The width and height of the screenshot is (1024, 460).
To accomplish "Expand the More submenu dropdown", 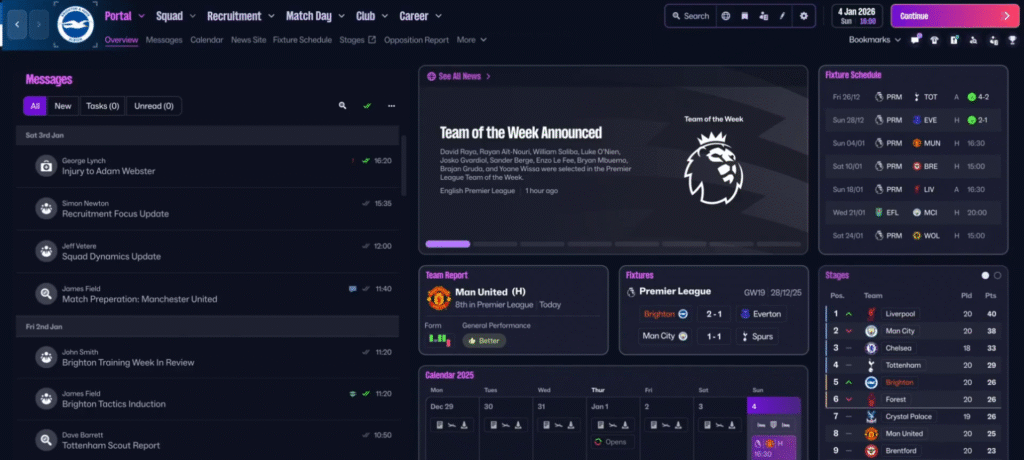I will tap(472, 40).
